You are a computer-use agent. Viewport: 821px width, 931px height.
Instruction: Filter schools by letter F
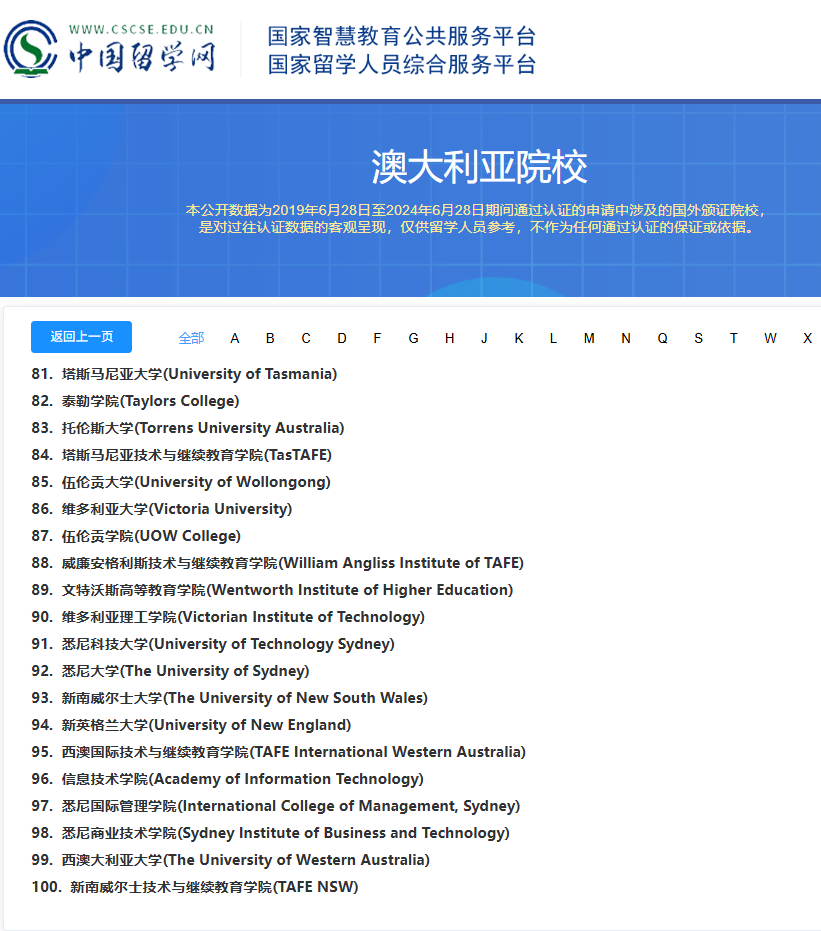pos(377,338)
